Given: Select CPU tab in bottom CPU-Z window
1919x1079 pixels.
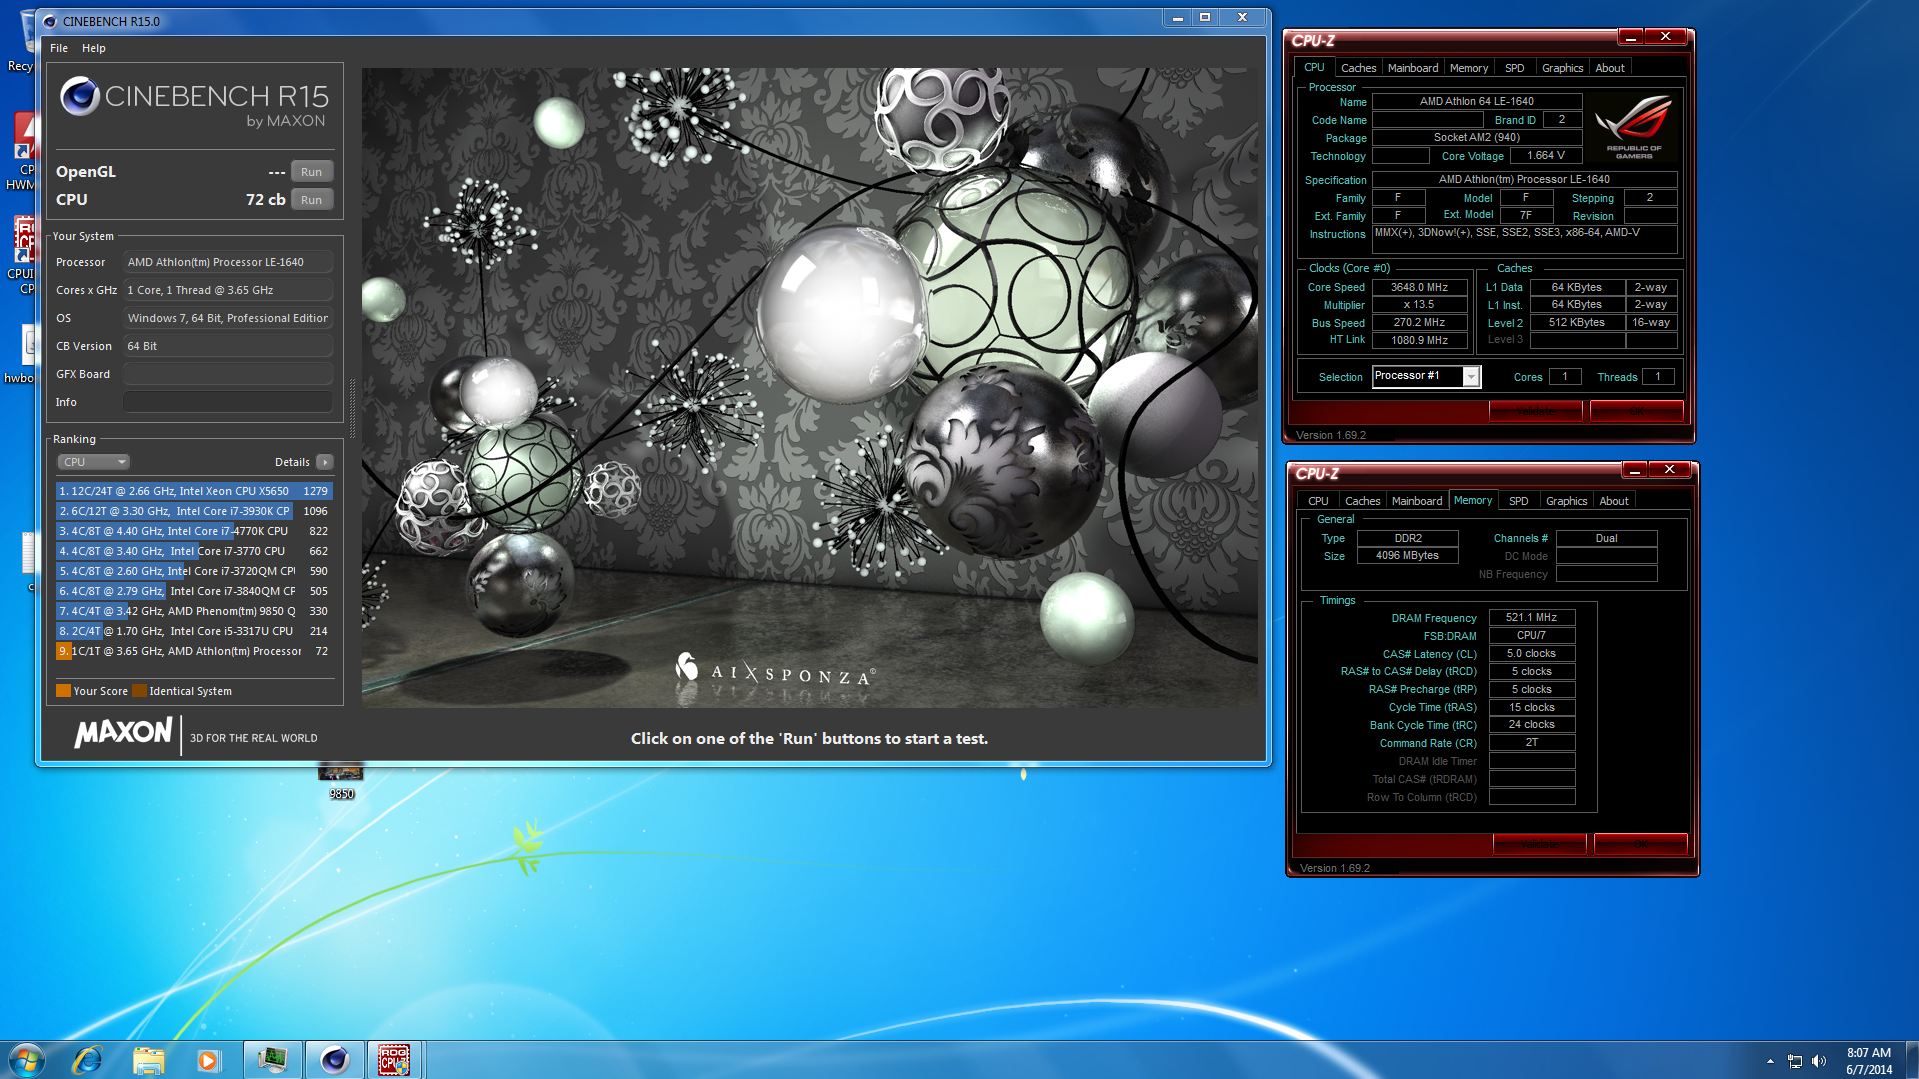Looking at the screenshot, I should pos(1318,501).
